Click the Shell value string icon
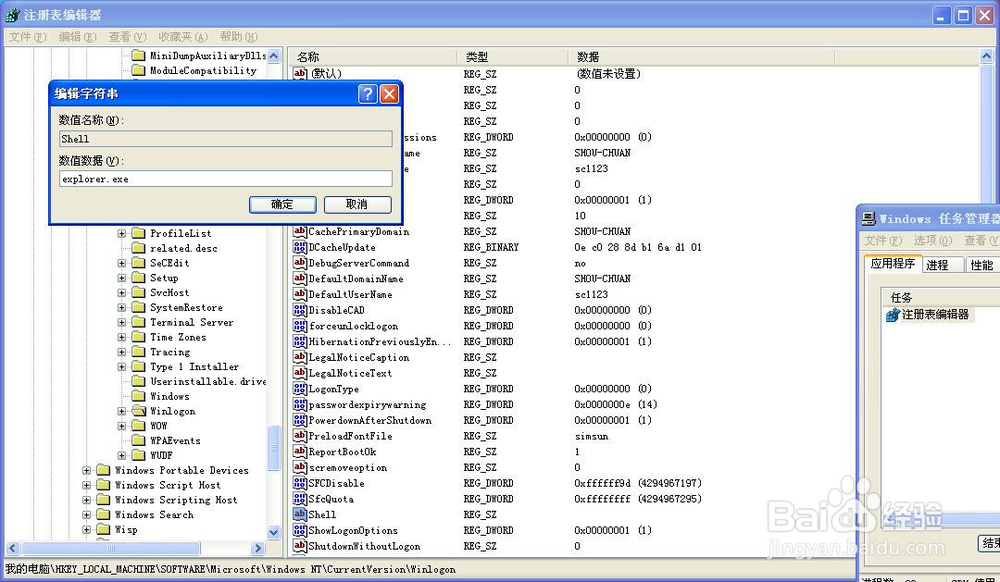The image size is (1000, 582). pyautogui.click(x=300, y=514)
